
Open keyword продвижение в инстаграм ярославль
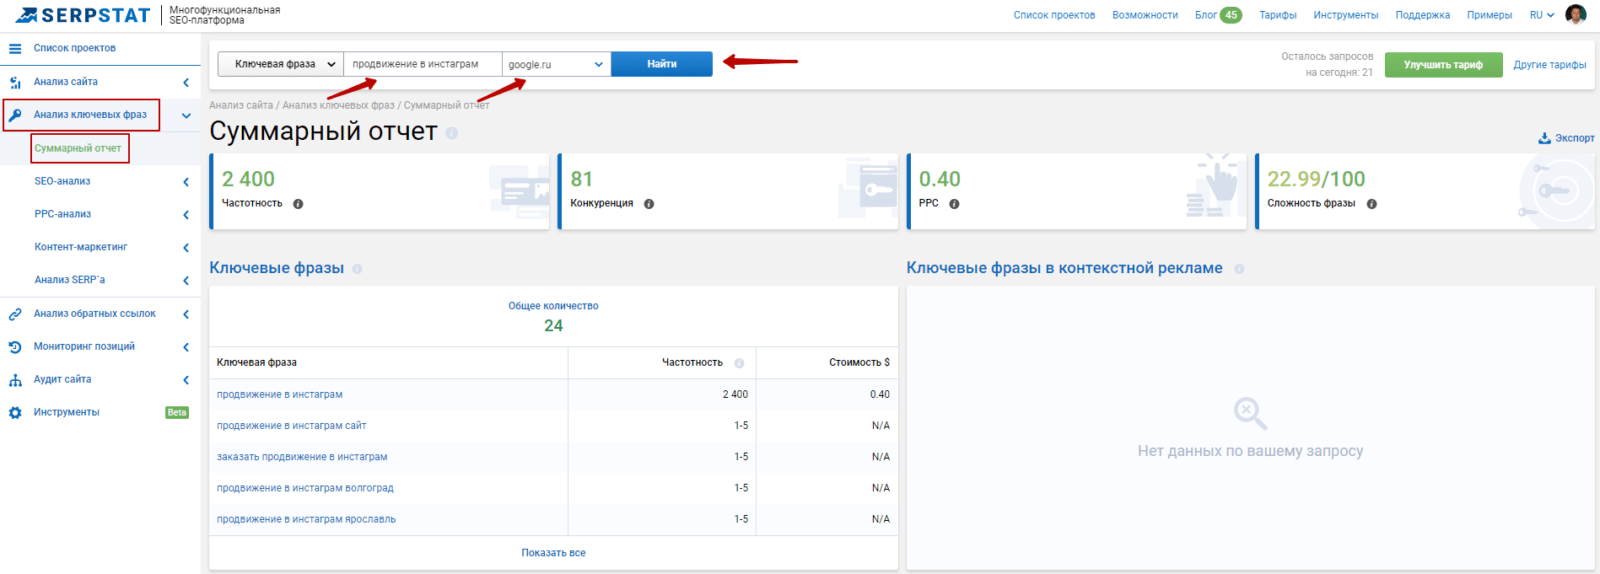(306, 519)
